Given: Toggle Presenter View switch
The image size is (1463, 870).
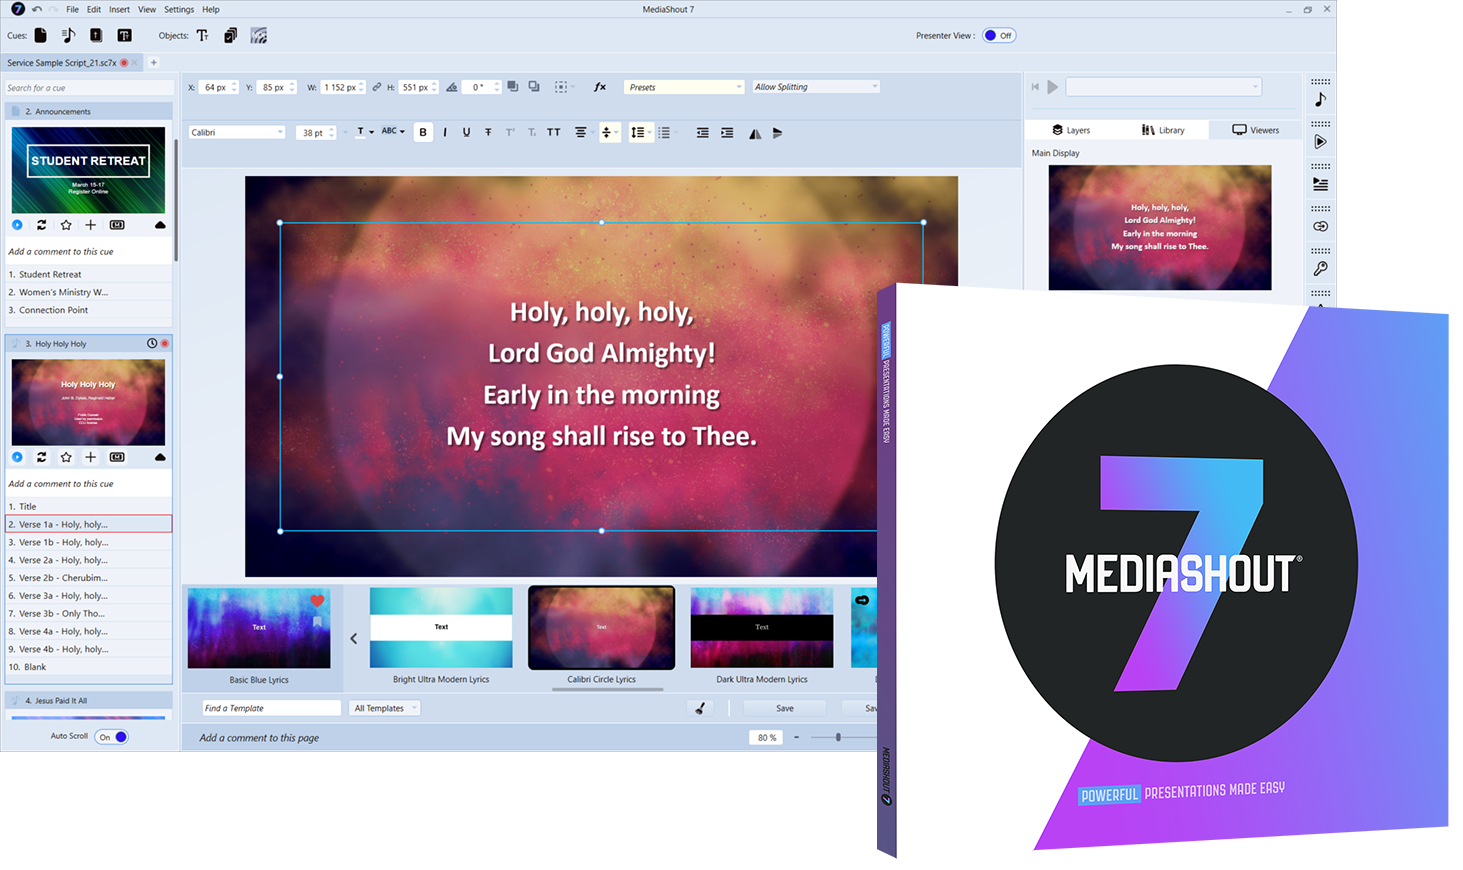Looking at the screenshot, I should pyautogui.click(x=999, y=35).
